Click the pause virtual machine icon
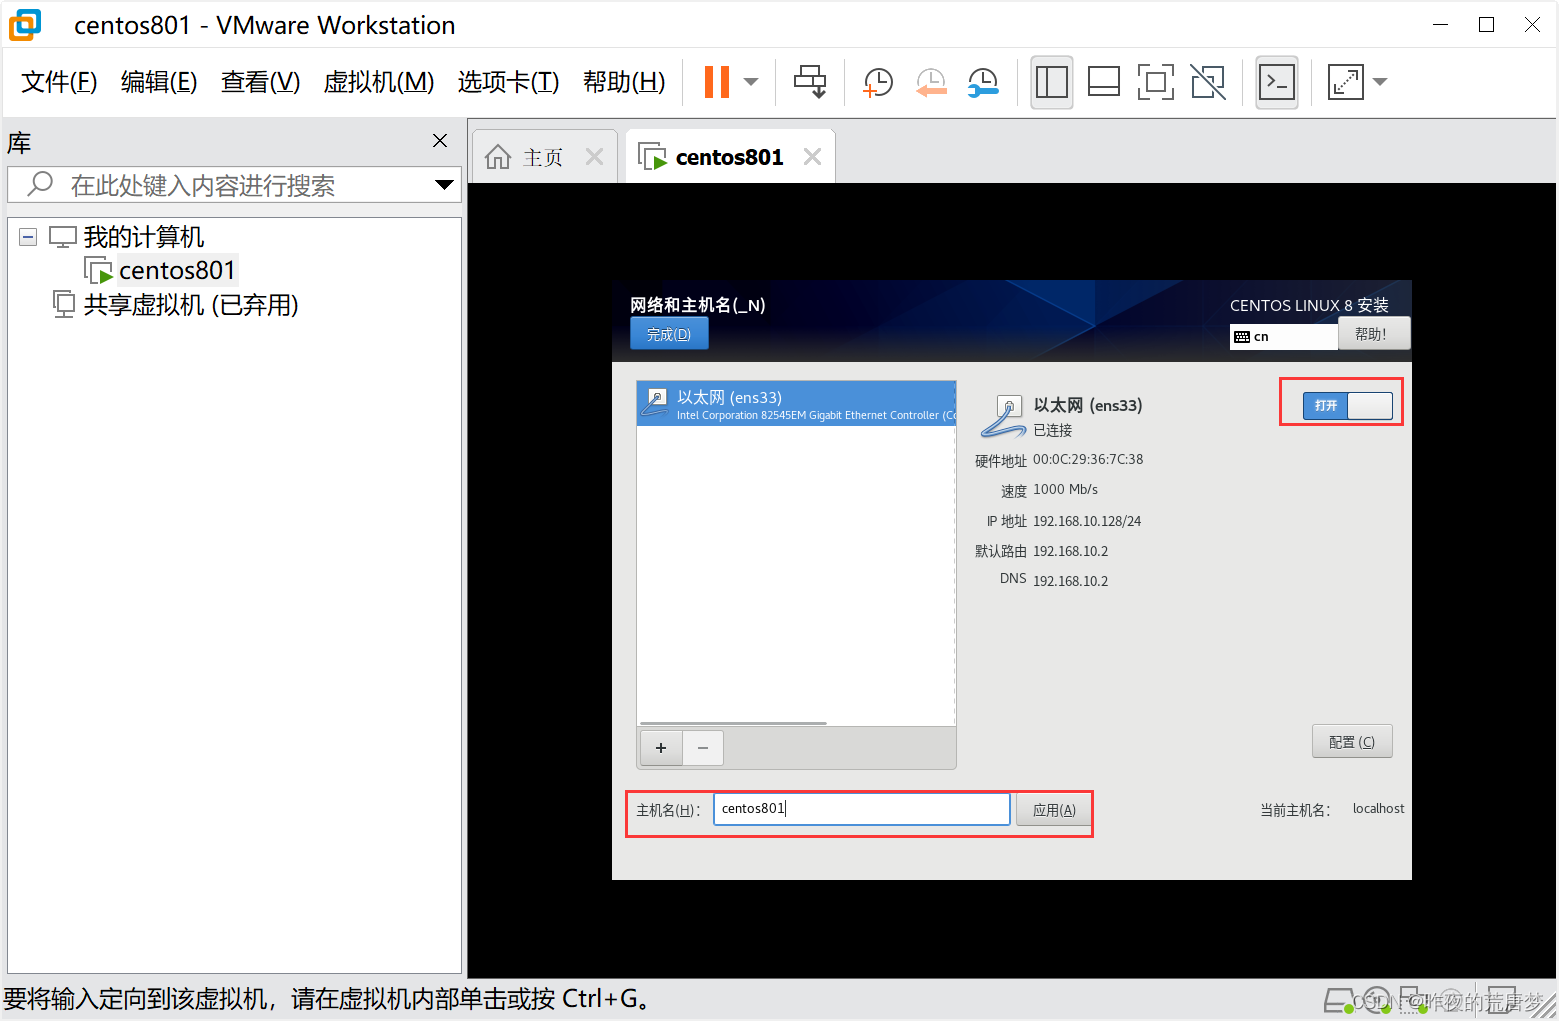 (x=717, y=82)
